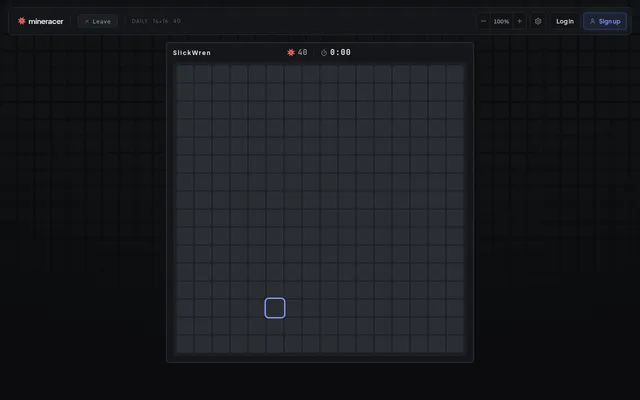Click the player name SlickWren
The height and width of the screenshot is (400, 640).
[192, 53]
